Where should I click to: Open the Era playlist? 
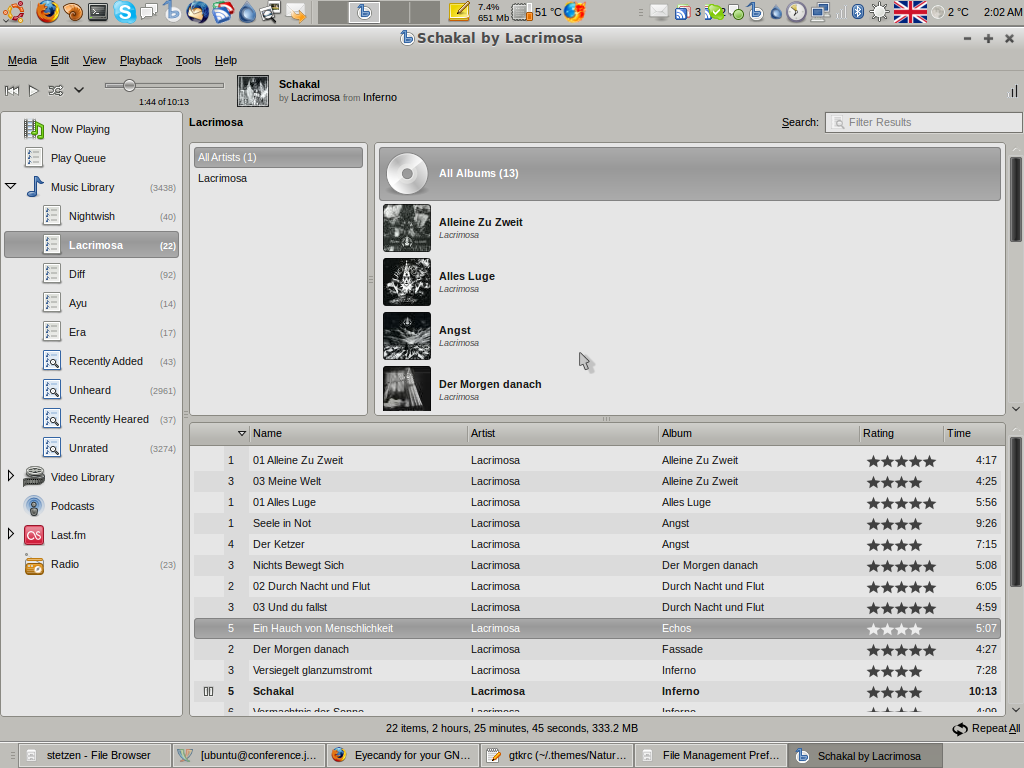(91, 332)
